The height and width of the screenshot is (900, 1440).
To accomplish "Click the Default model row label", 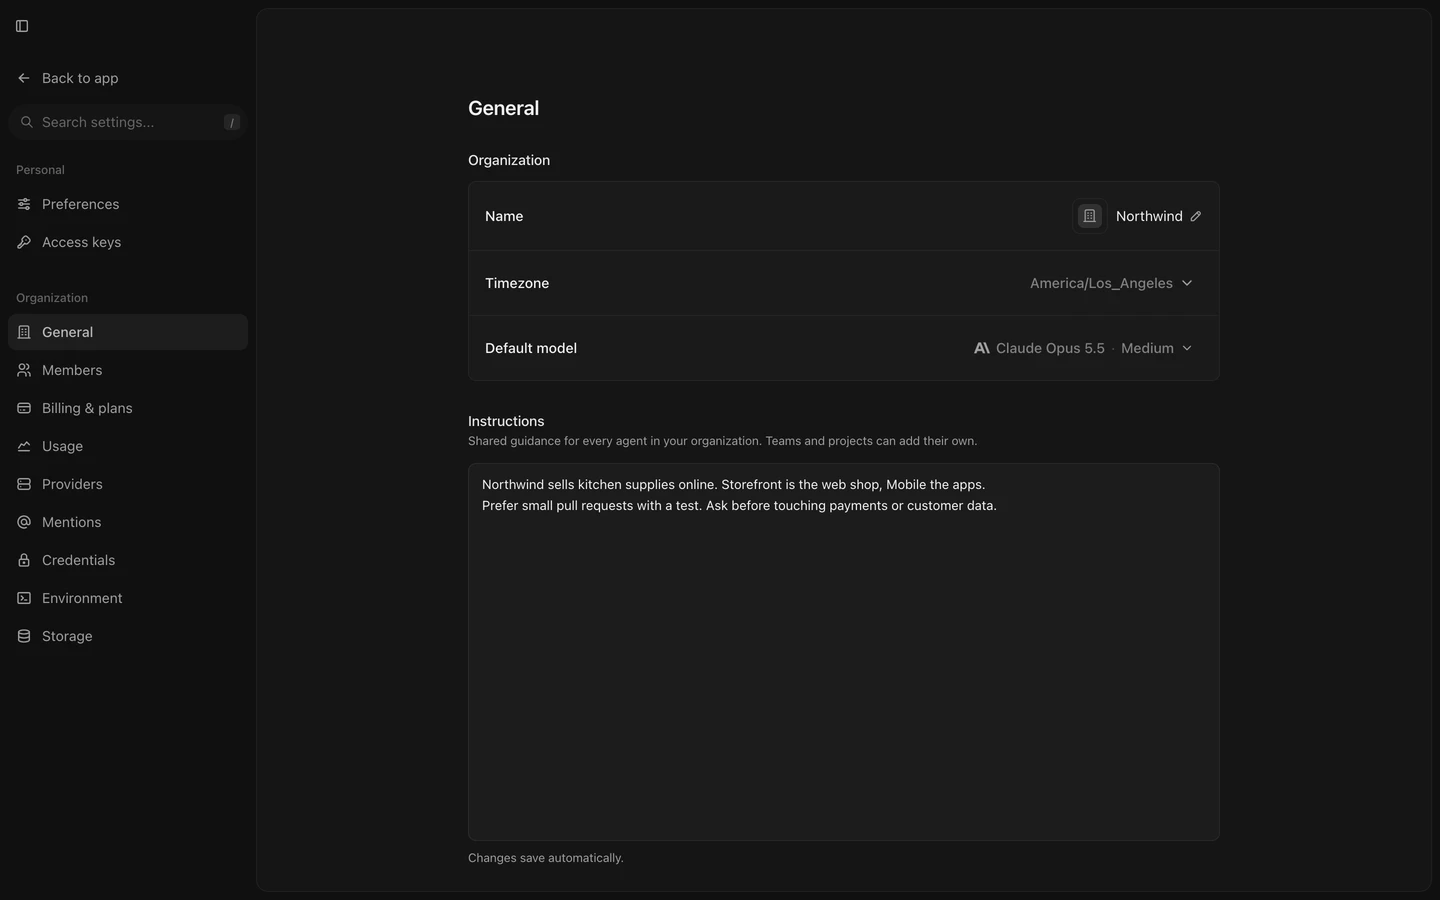I will click(x=531, y=348).
